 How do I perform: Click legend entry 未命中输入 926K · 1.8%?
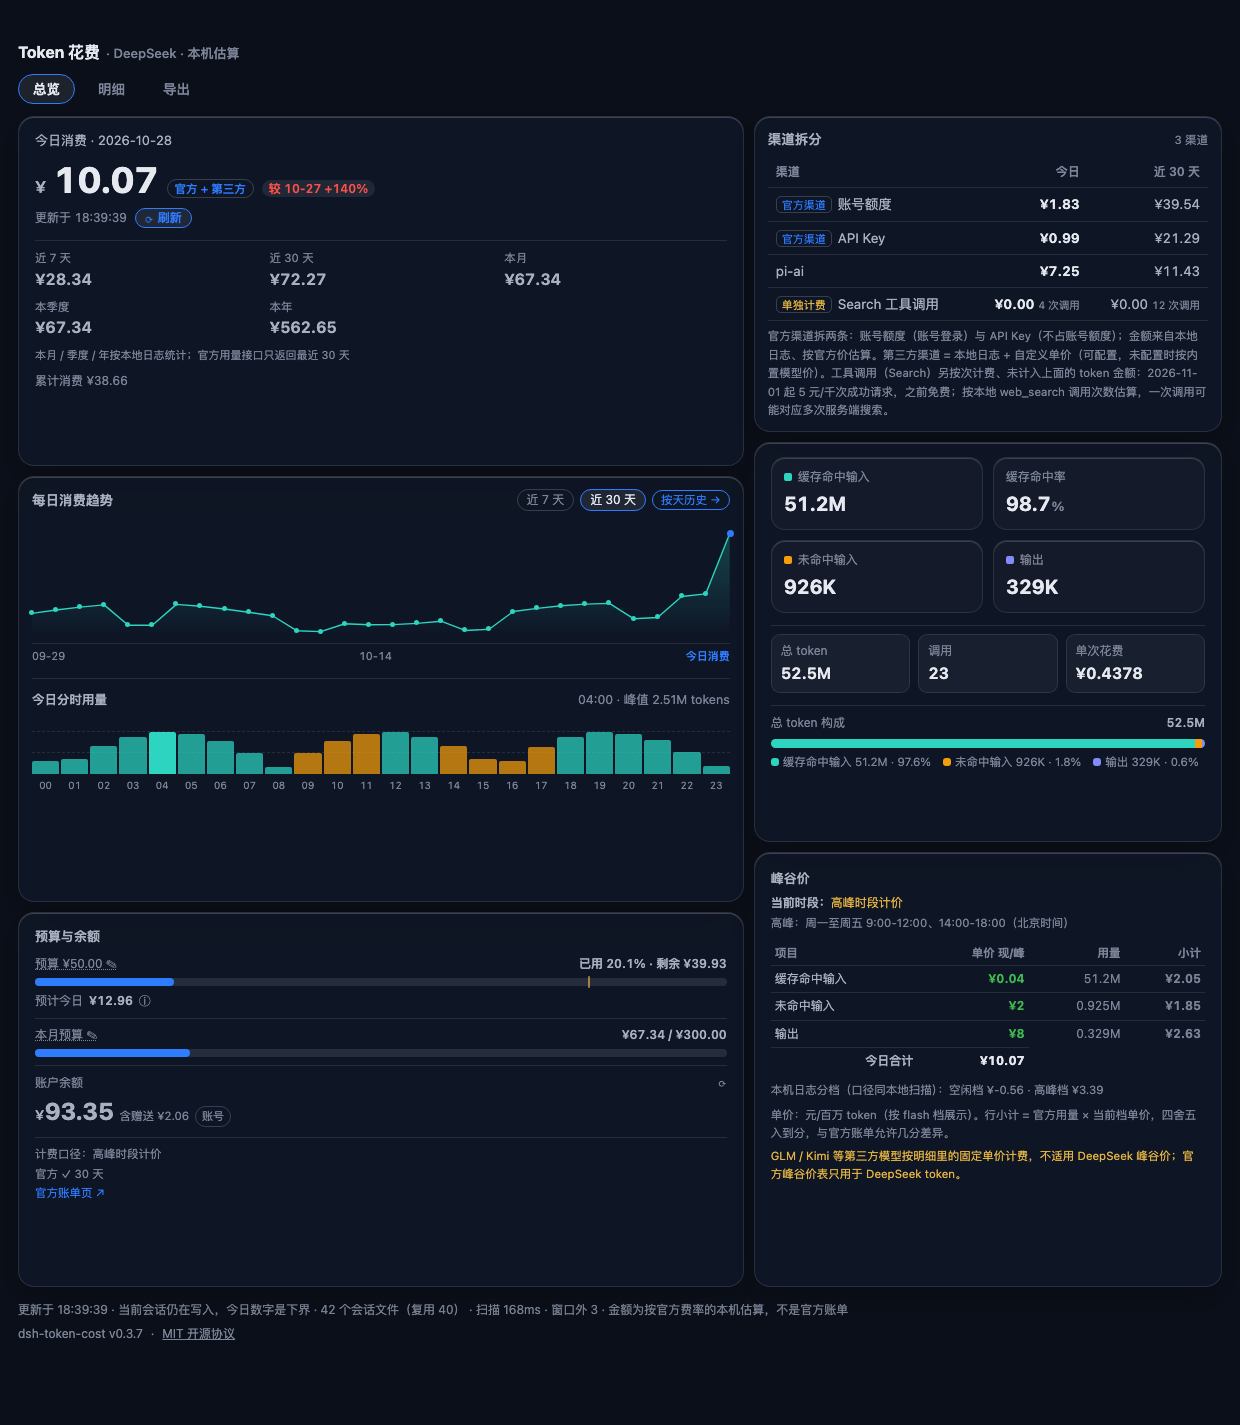[x=1012, y=762]
